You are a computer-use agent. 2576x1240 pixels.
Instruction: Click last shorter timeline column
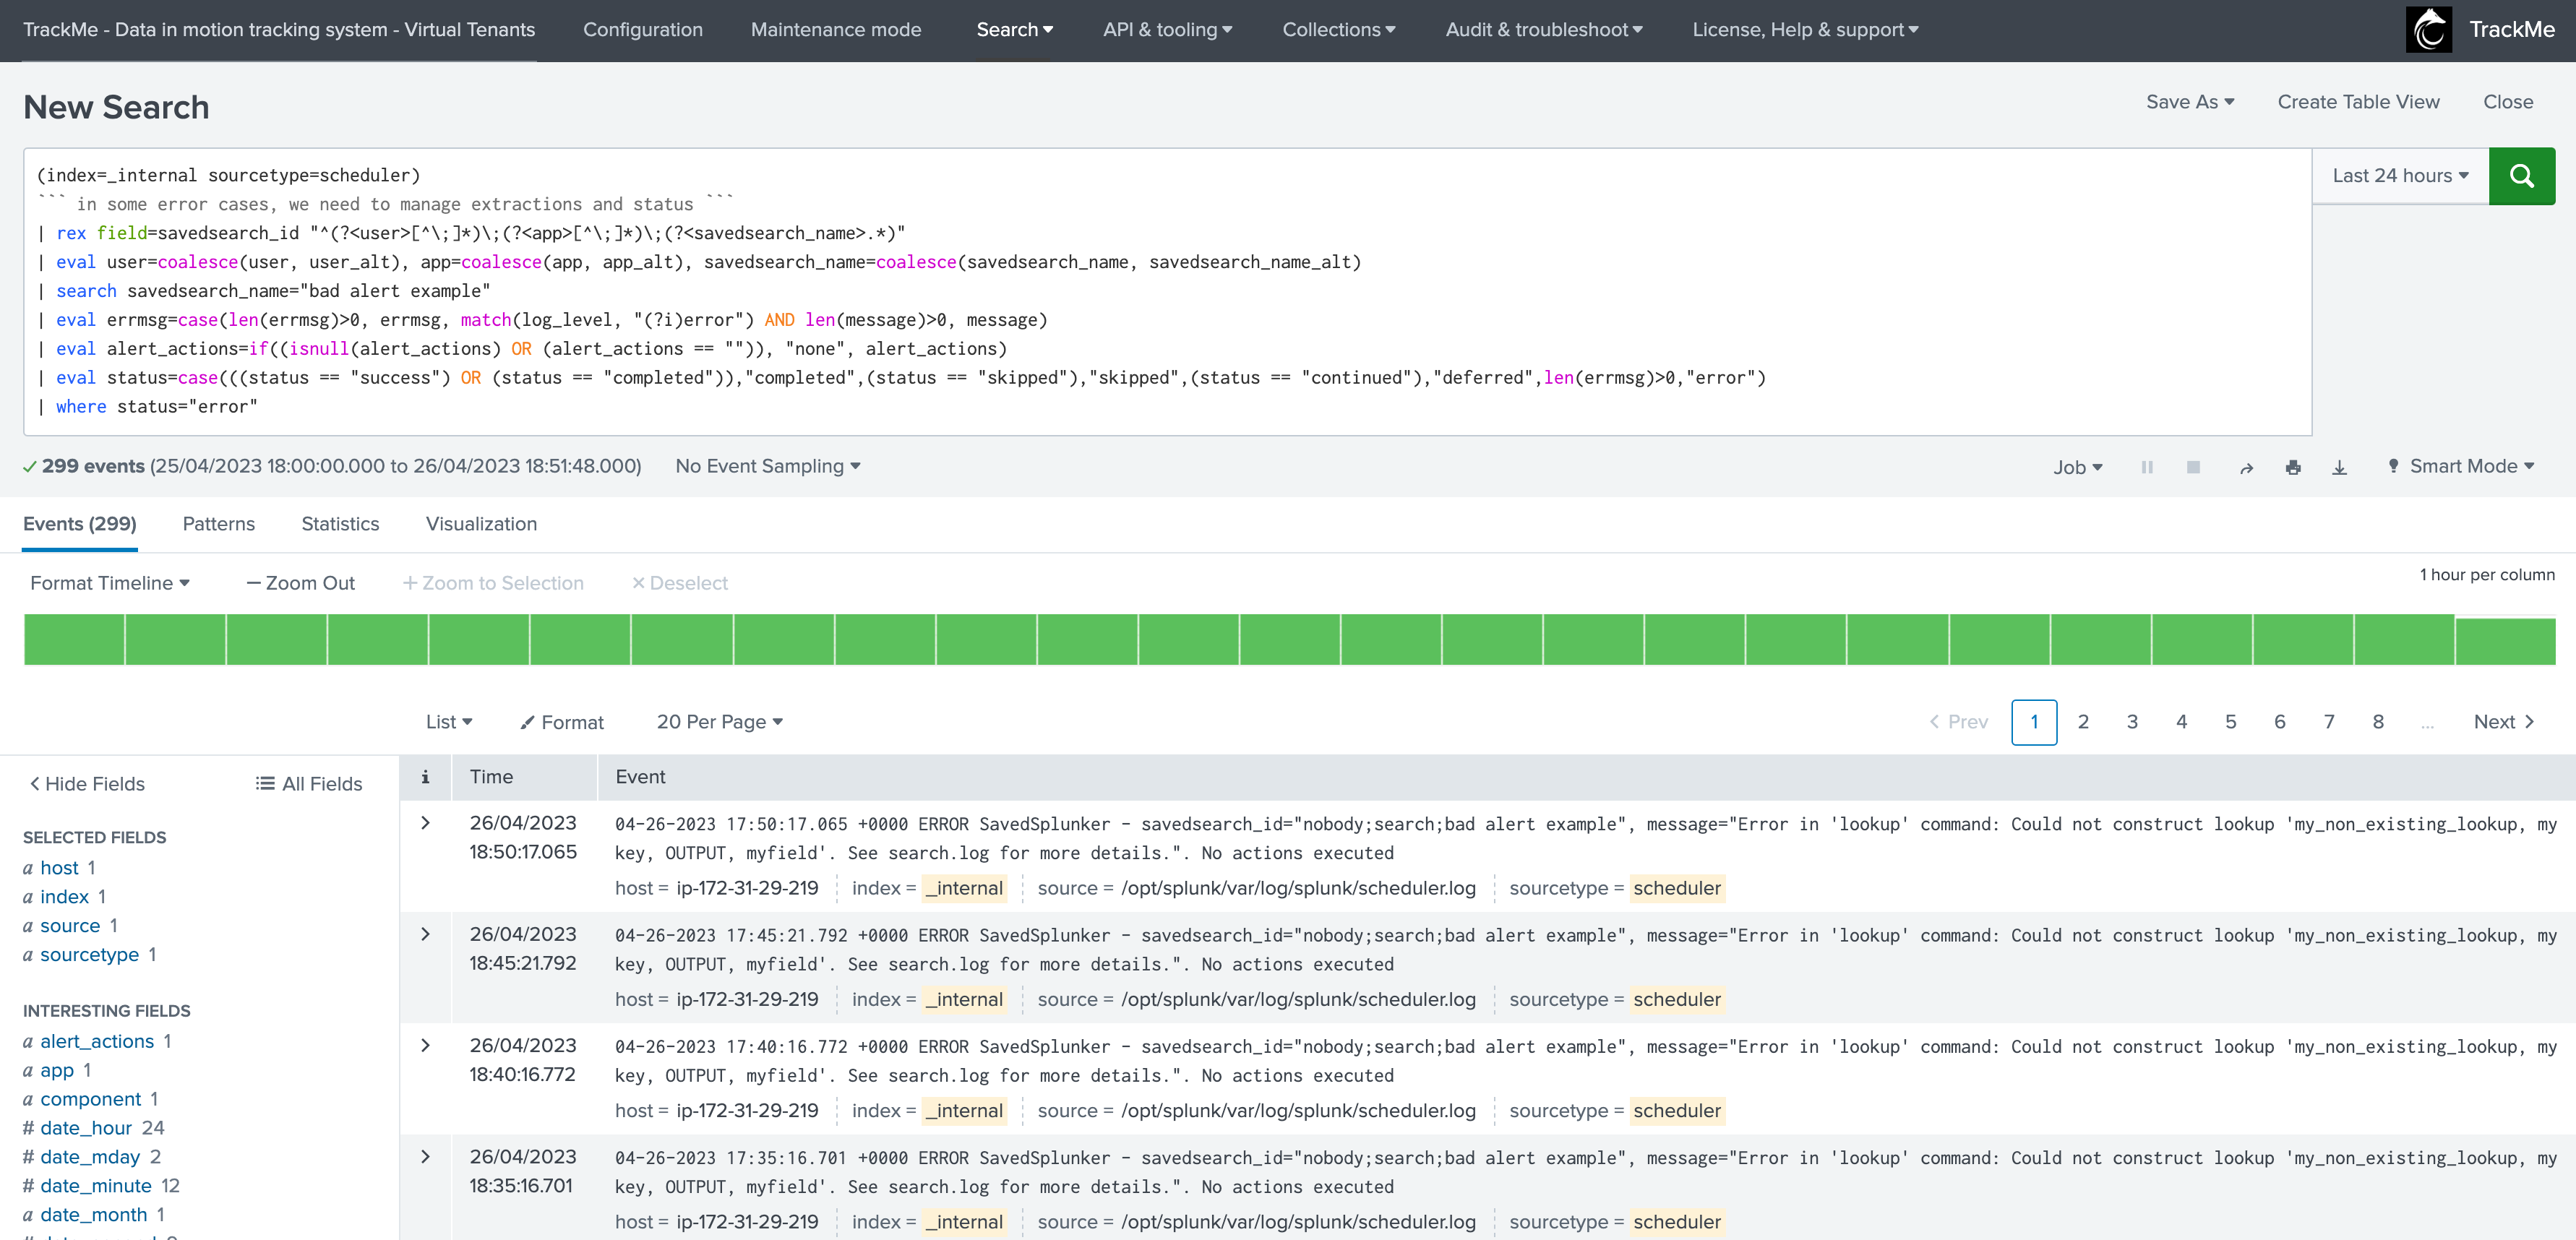coord(2505,642)
